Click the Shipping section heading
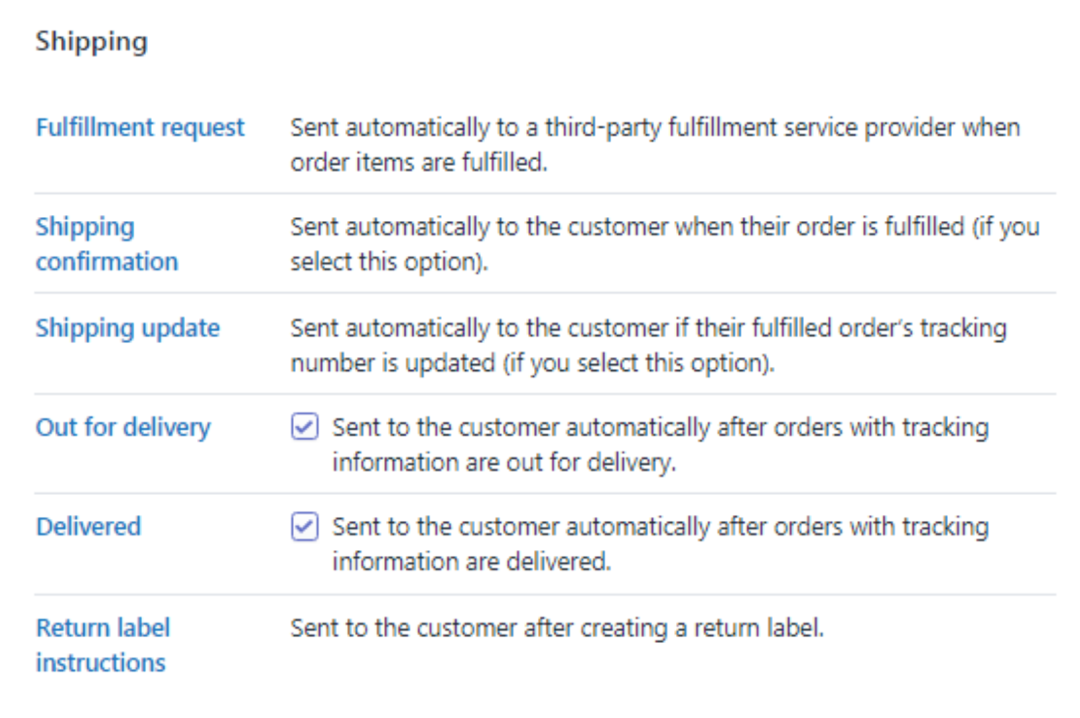The width and height of the screenshot is (1080, 718). tap(91, 42)
